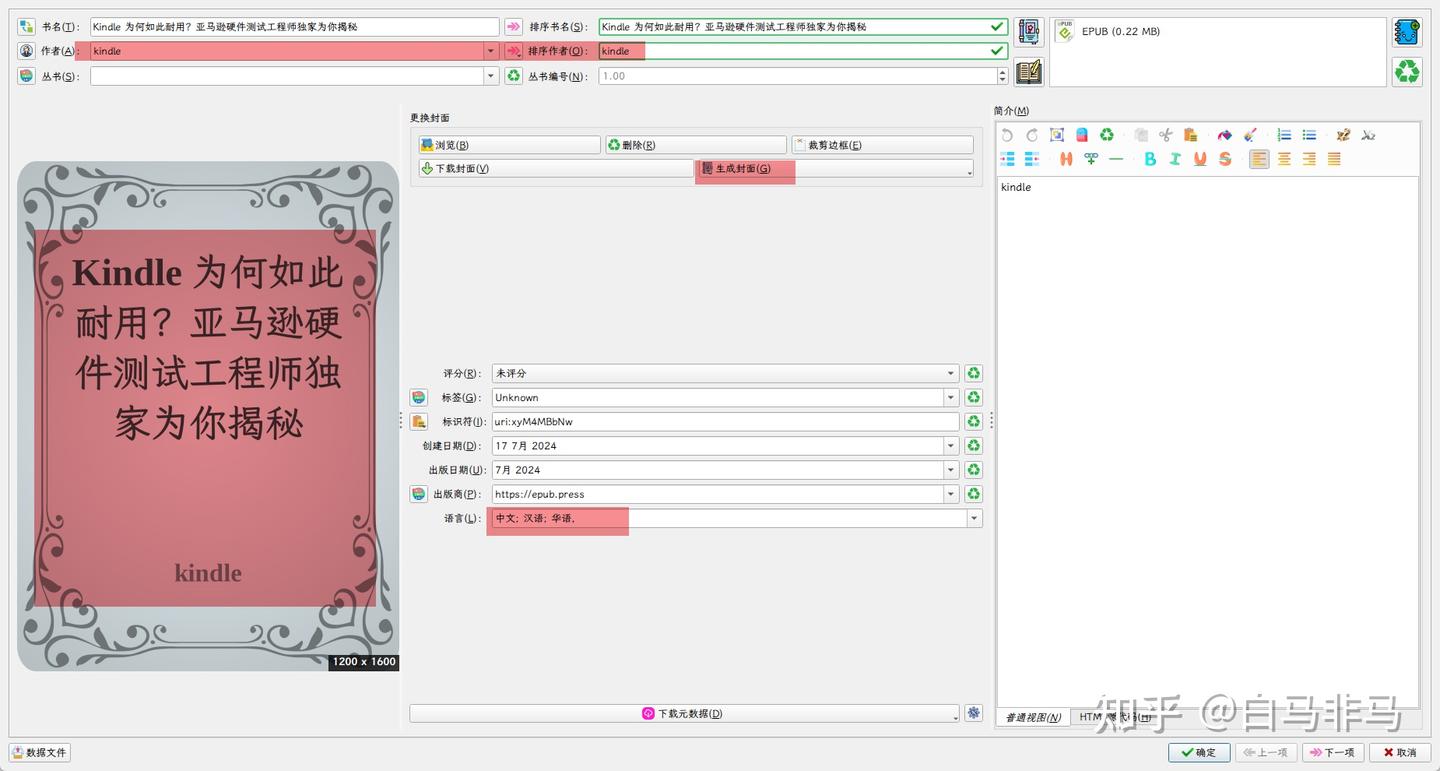1440x771 pixels.
Task: Go to next book with 下一项
Action: click(x=1332, y=752)
